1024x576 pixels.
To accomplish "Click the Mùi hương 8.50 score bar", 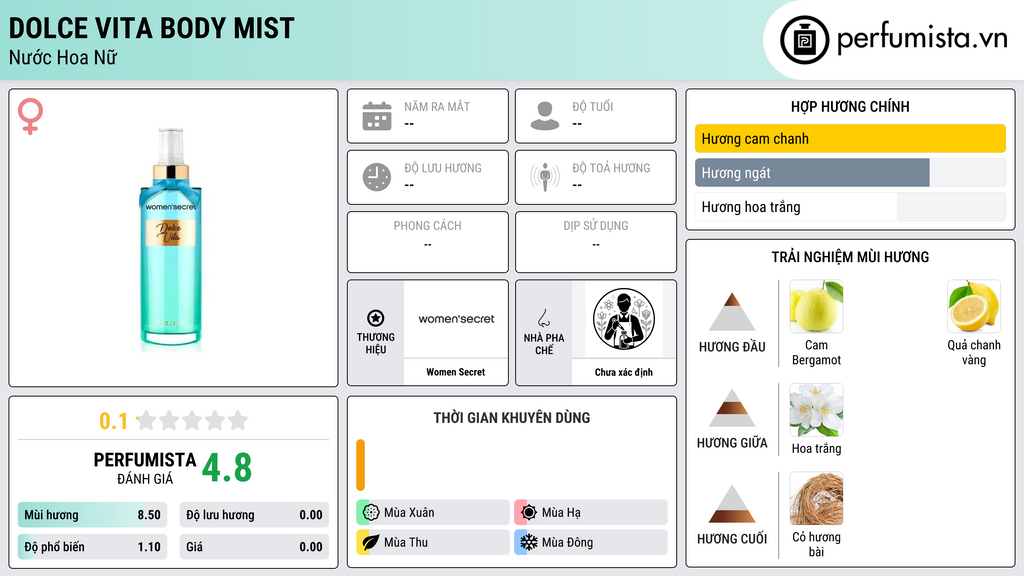I will pyautogui.click(x=92, y=515).
